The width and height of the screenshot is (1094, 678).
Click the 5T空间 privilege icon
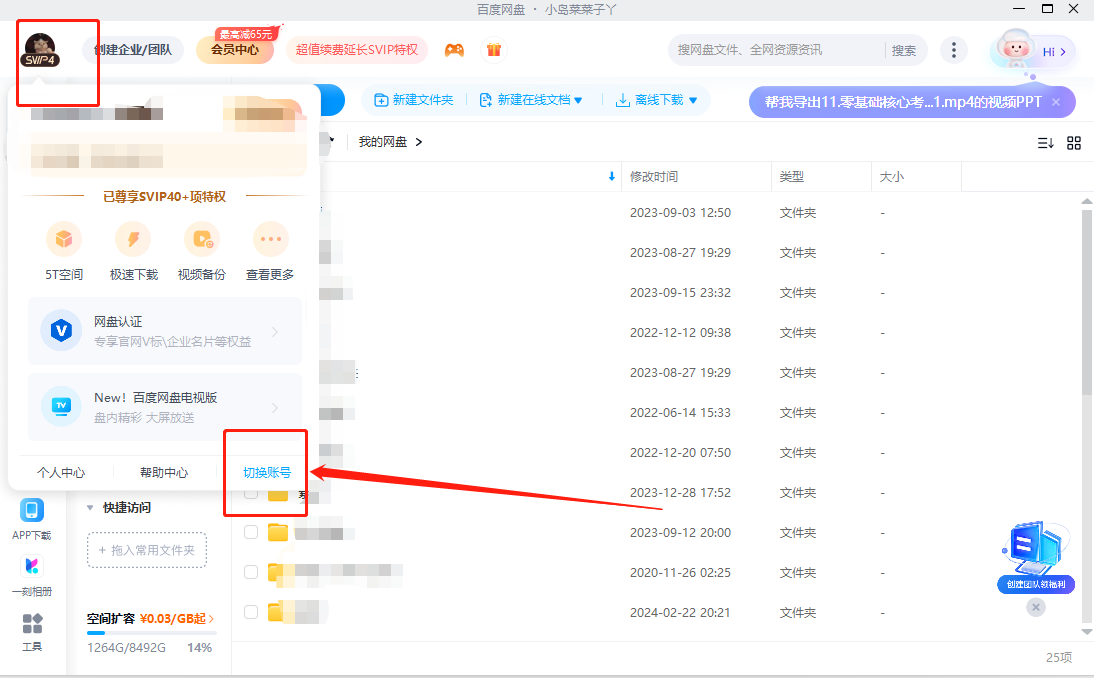64,239
